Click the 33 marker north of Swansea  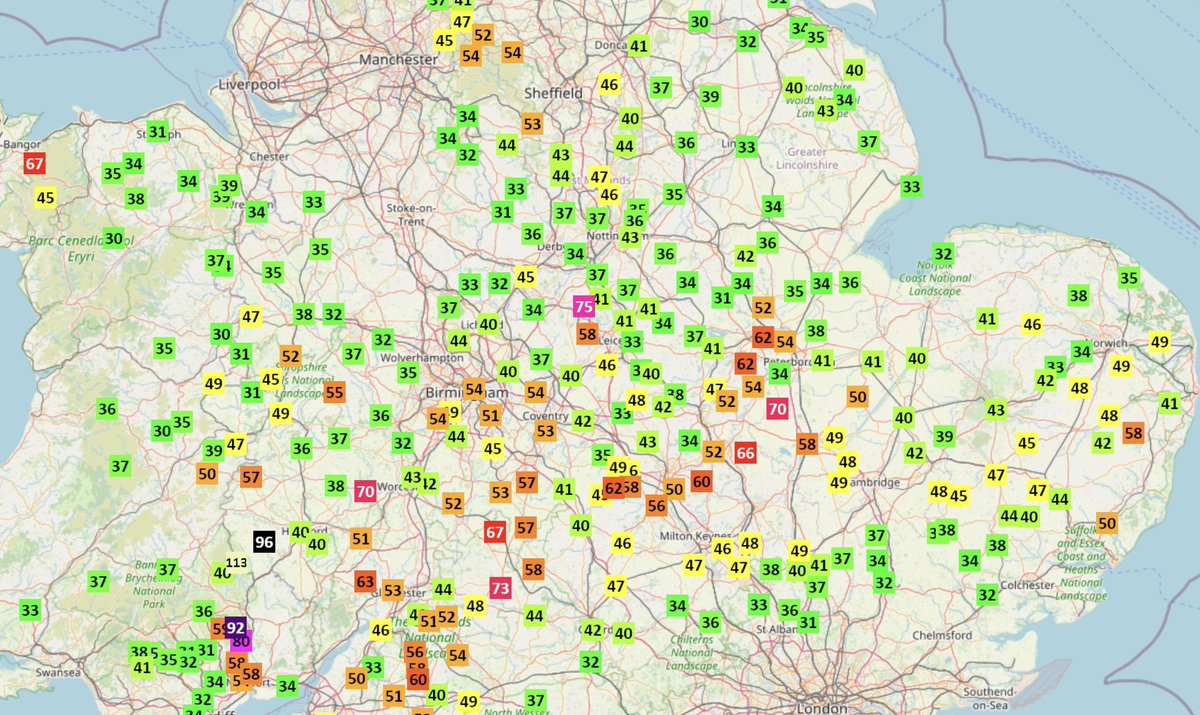click(30, 610)
